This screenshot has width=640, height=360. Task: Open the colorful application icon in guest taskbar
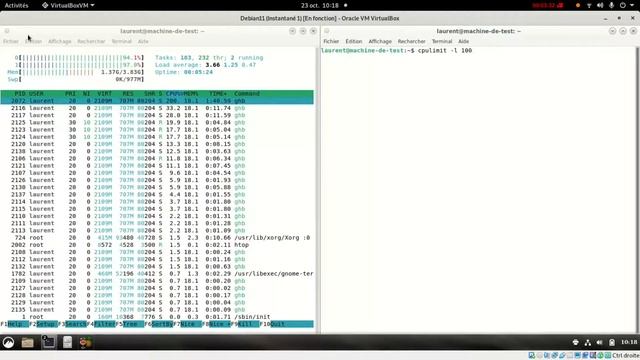coord(85,342)
